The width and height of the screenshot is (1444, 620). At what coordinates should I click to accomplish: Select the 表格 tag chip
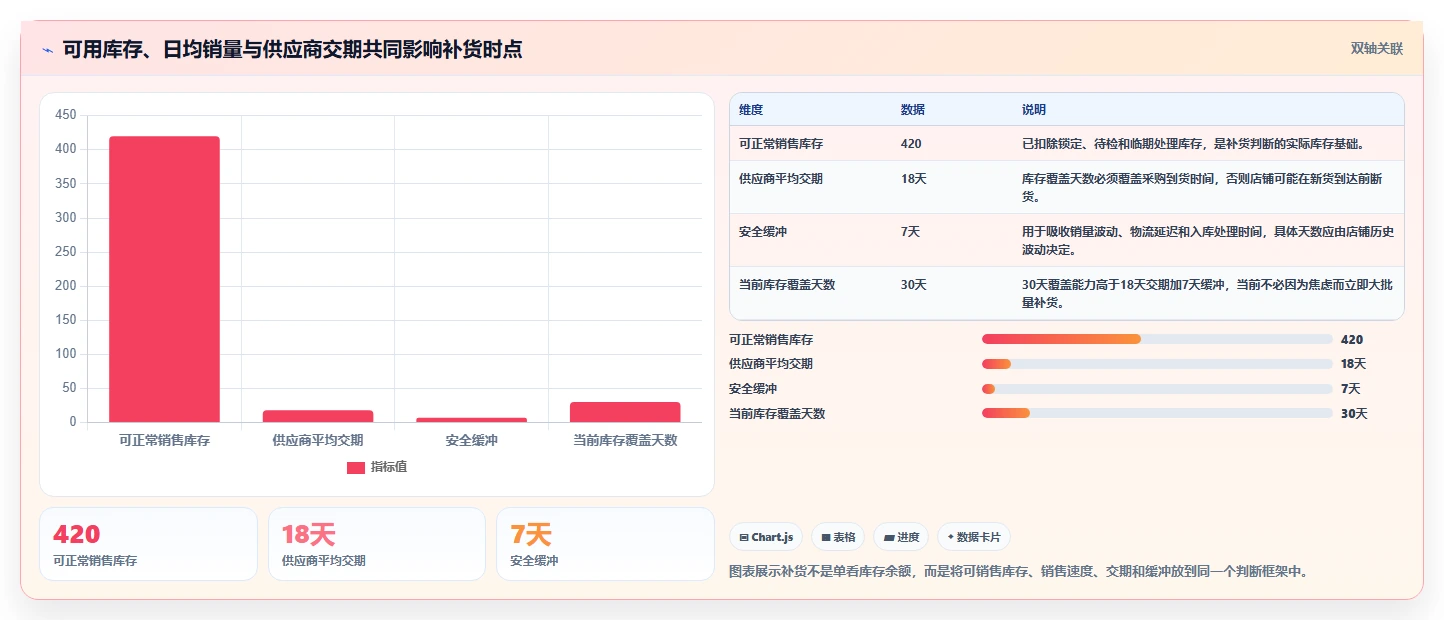click(x=838, y=537)
